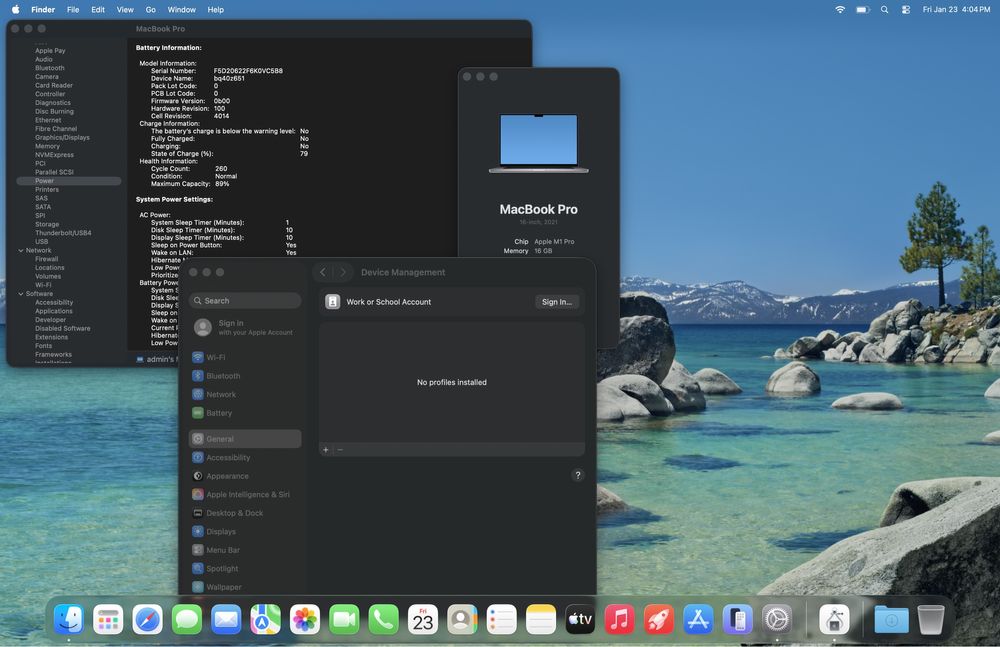1000x647 pixels.
Task: Select Wi-Fi in System Settings sidebar
Action: [246, 357]
